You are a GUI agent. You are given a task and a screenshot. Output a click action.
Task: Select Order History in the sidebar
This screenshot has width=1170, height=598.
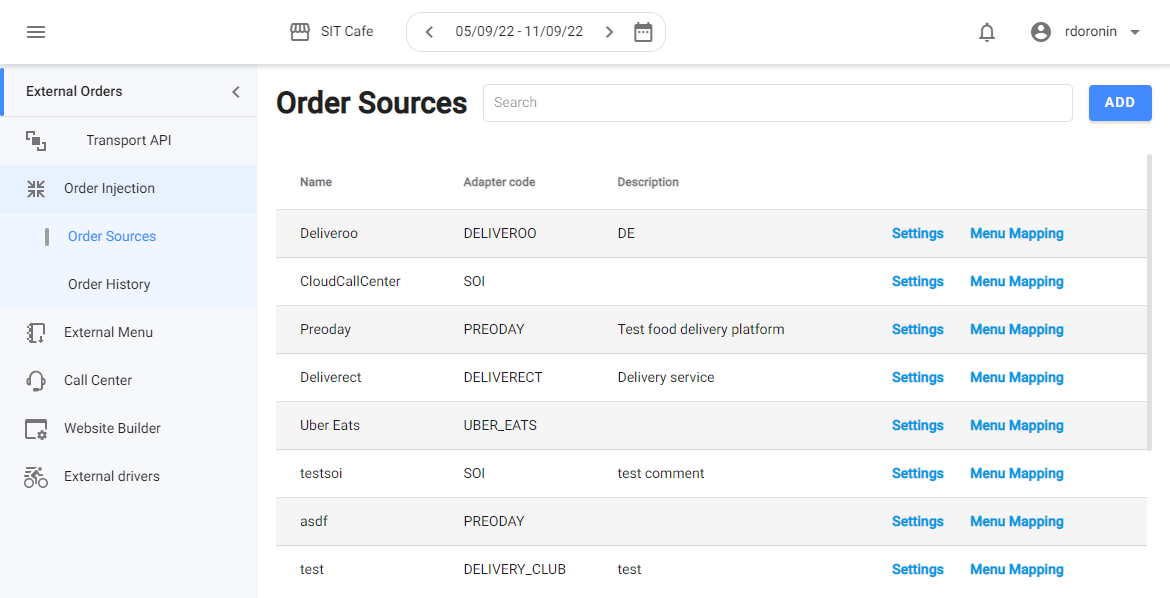click(109, 285)
